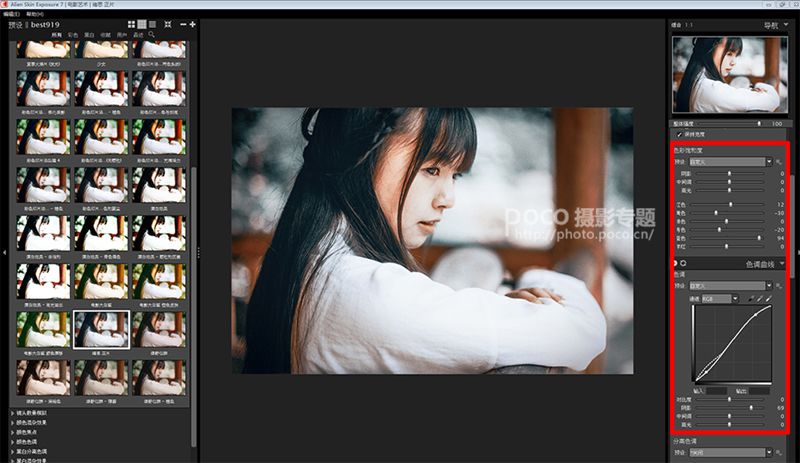
Task: Click the 对比度 contrast slider below curve
Action: [x=730, y=400]
